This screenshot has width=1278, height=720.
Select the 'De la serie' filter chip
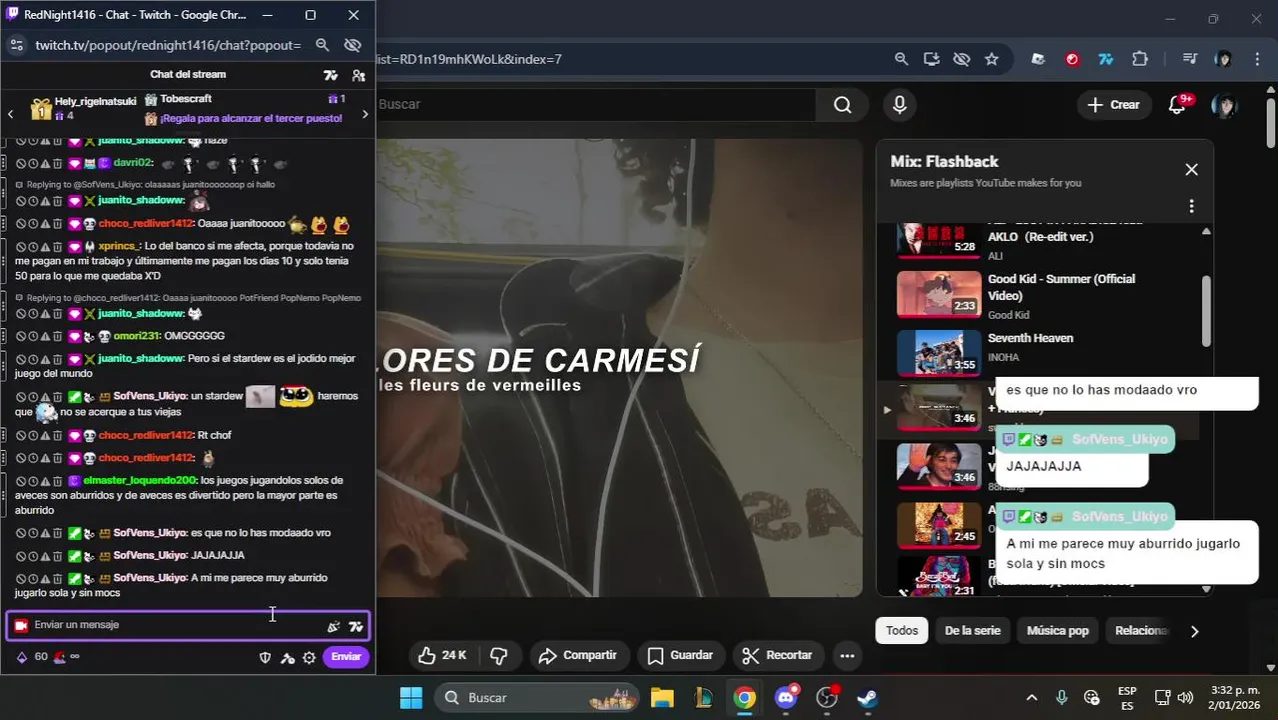tap(972, 630)
